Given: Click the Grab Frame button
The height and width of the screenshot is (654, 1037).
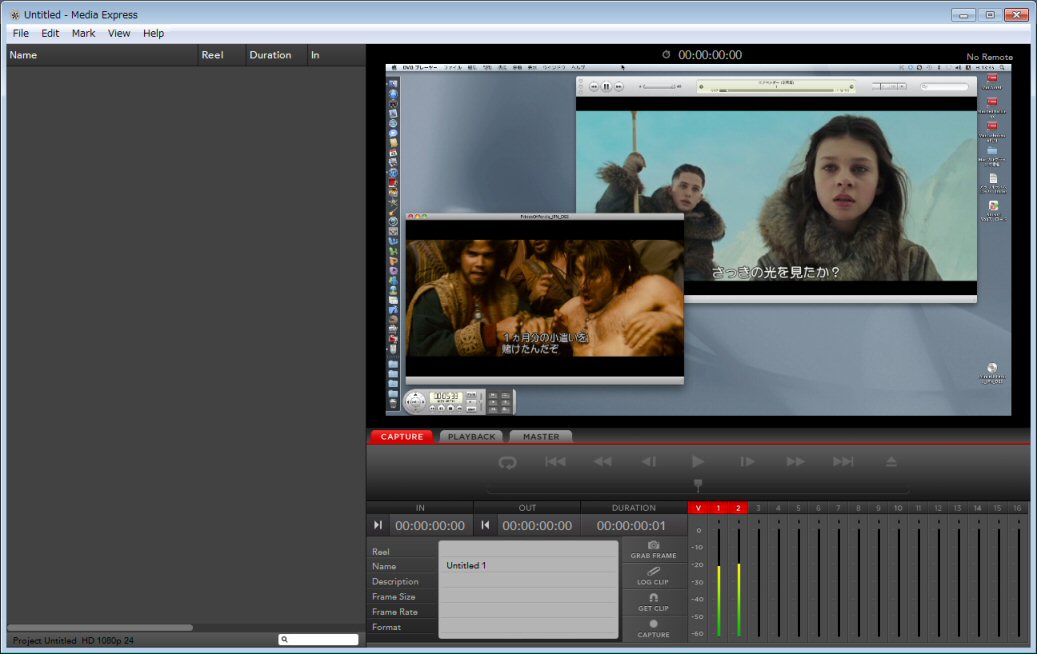Looking at the screenshot, I should (653, 550).
